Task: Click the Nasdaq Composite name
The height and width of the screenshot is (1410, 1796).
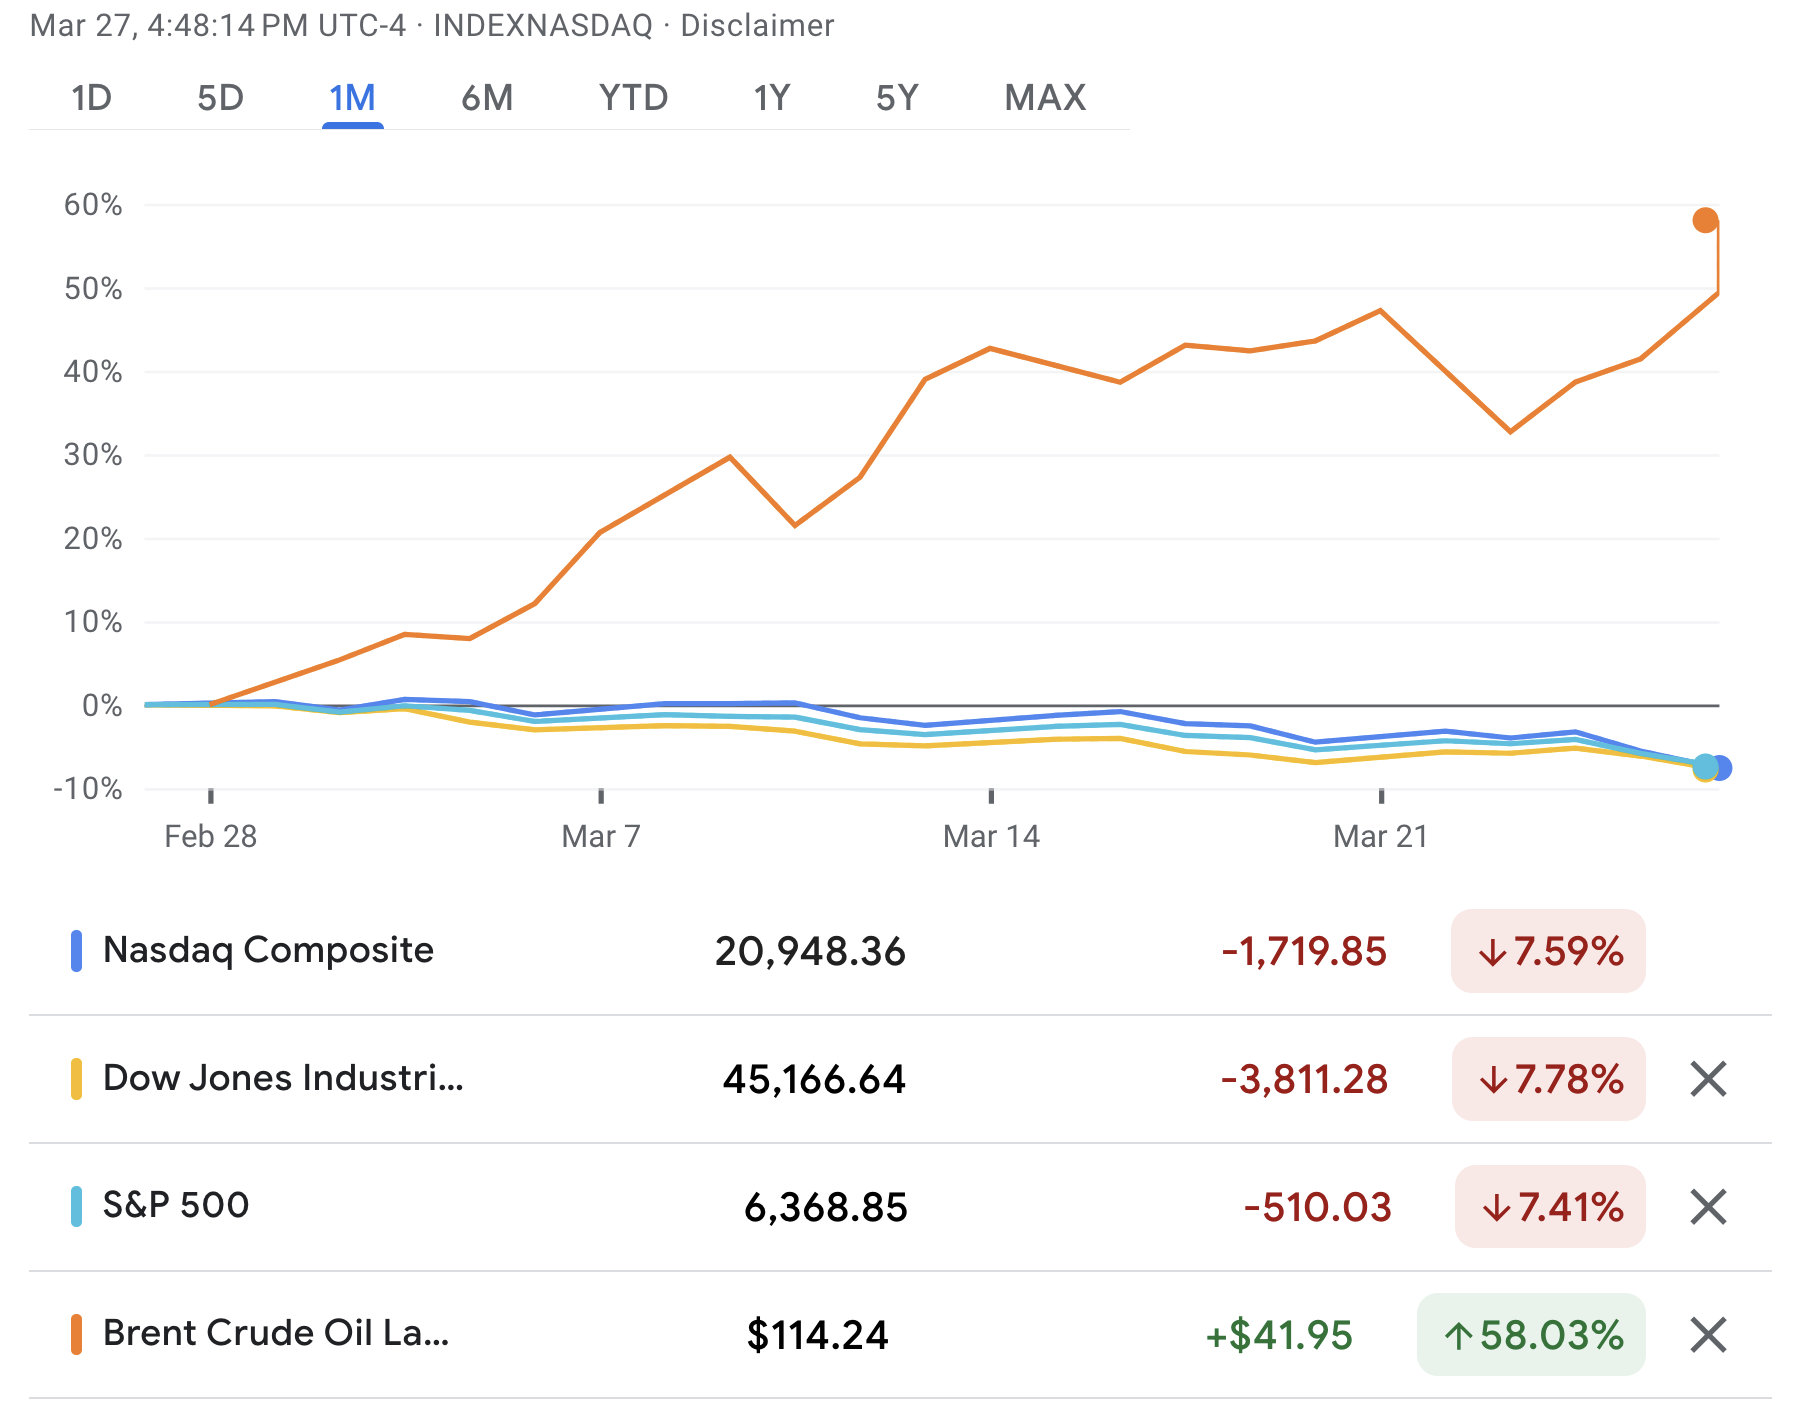Action: pos(268,950)
